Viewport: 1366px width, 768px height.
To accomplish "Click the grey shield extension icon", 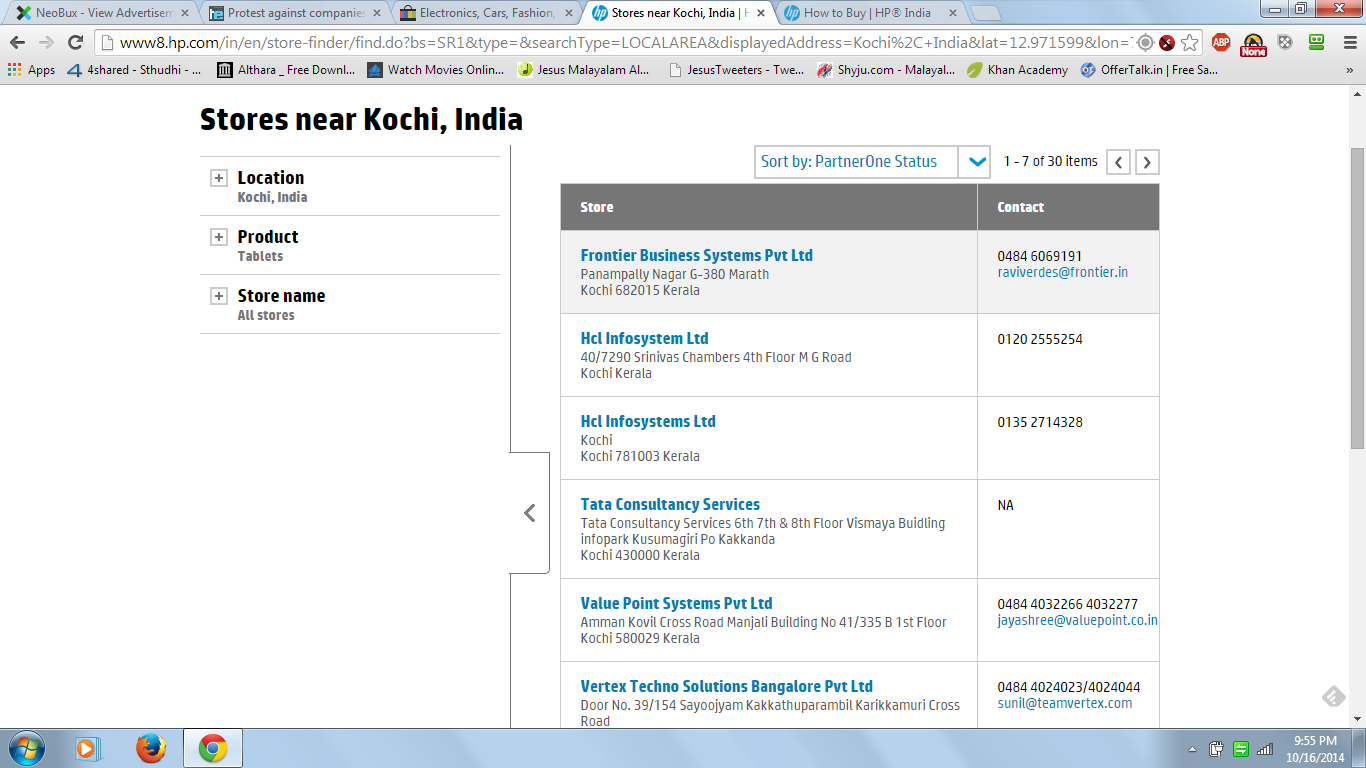I will pyautogui.click(x=1285, y=42).
